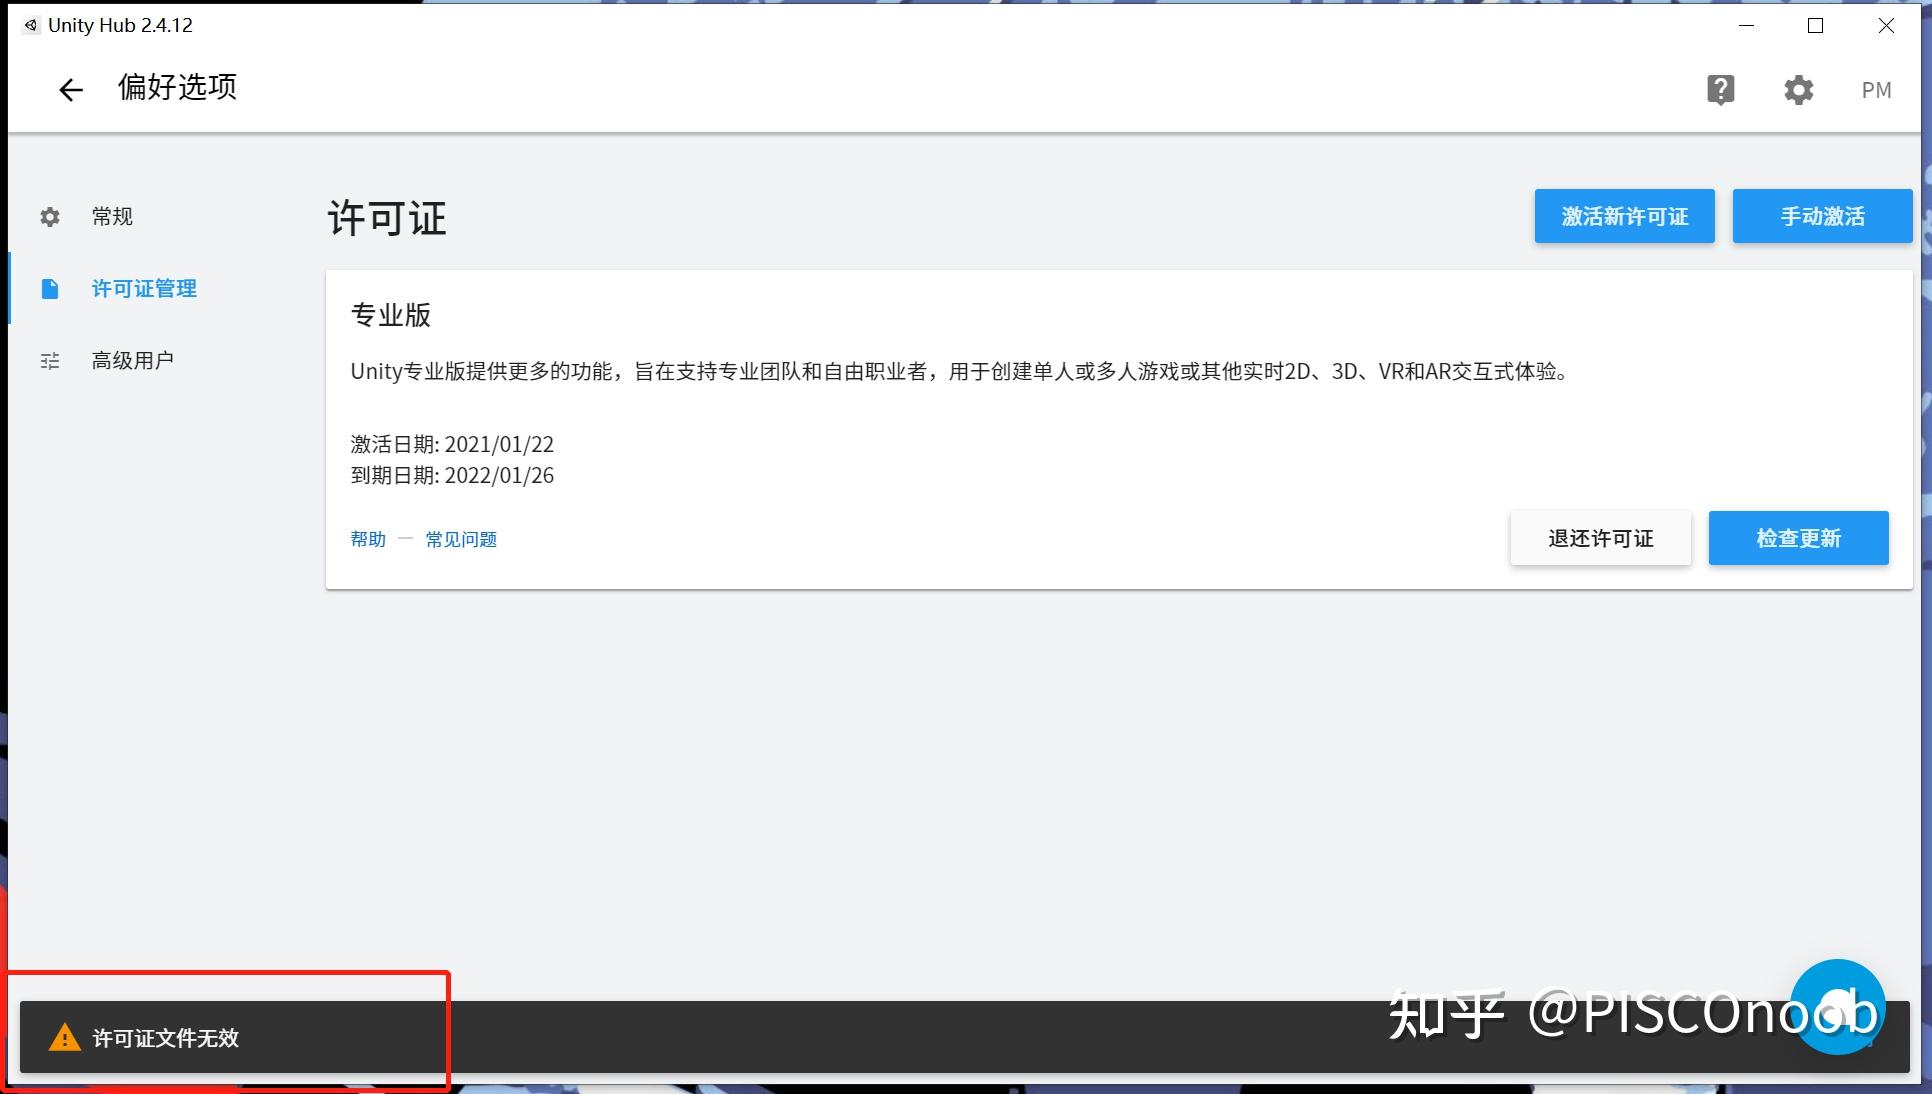Click the 激活日期: 2021/01/22 text
Image resolution: width=1932 pixels, height=1094 pixels.
point(452,444)
